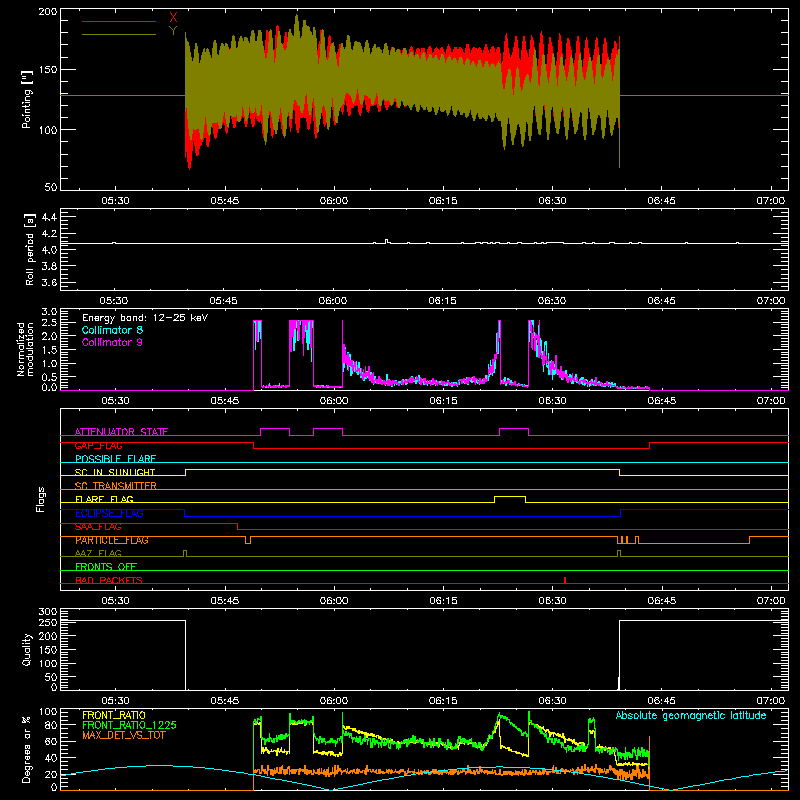Image resolution: width=800 pixels, height=800 pixels.
Task: Click the 50 tick on pointing axis
Action: click(51, 187)
